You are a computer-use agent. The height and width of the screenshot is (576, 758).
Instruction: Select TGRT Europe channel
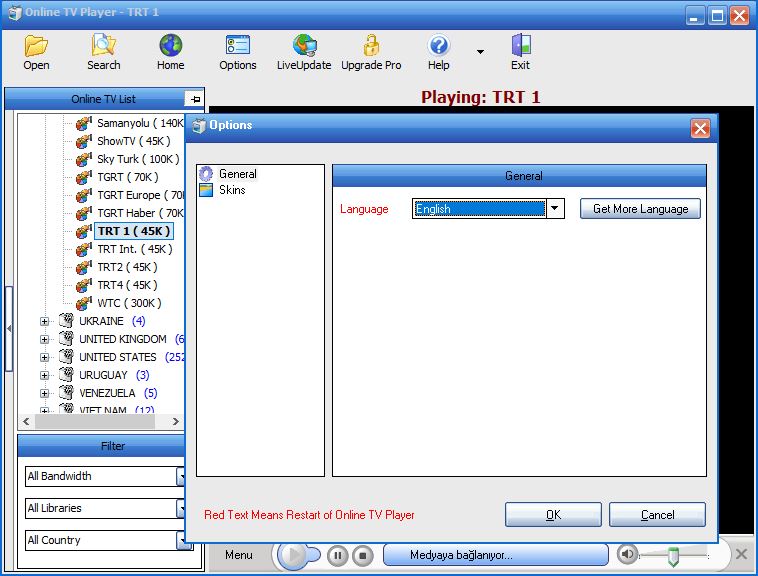coord(140,195)
